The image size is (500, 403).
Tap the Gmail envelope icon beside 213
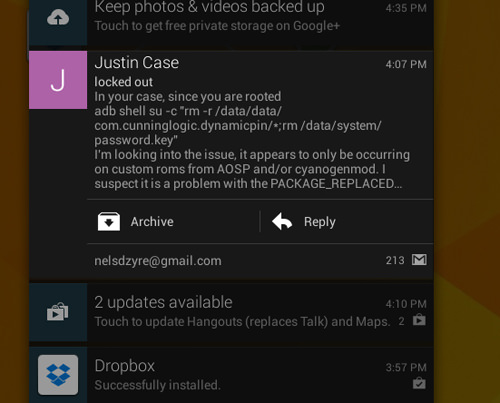pyautogui.click(x=419, y=260)
